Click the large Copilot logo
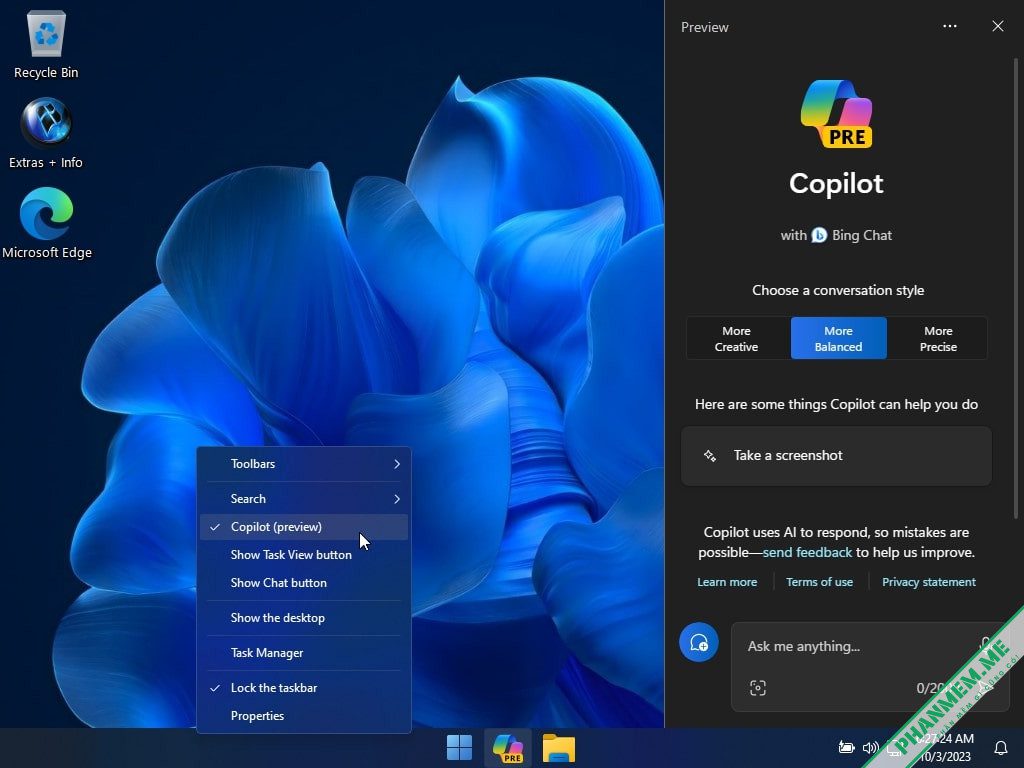1024x768 pixels. 837,114
